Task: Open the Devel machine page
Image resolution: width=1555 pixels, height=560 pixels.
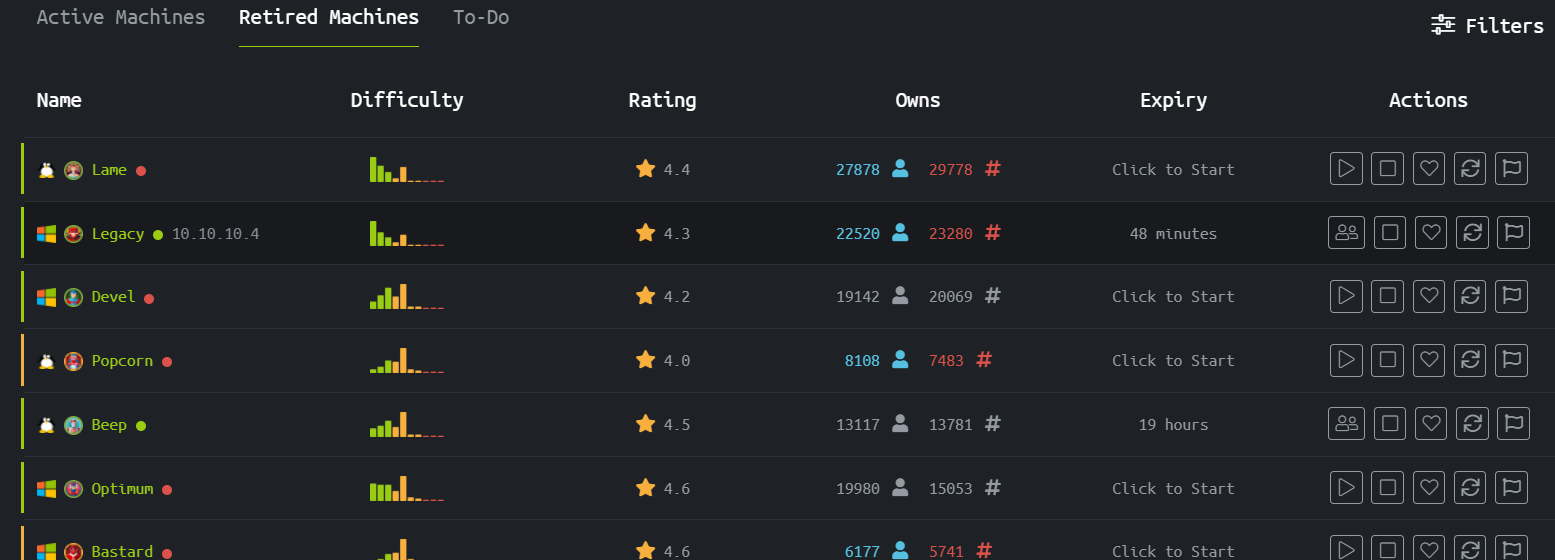Action: pyautogui.click(x=113, y=297)
